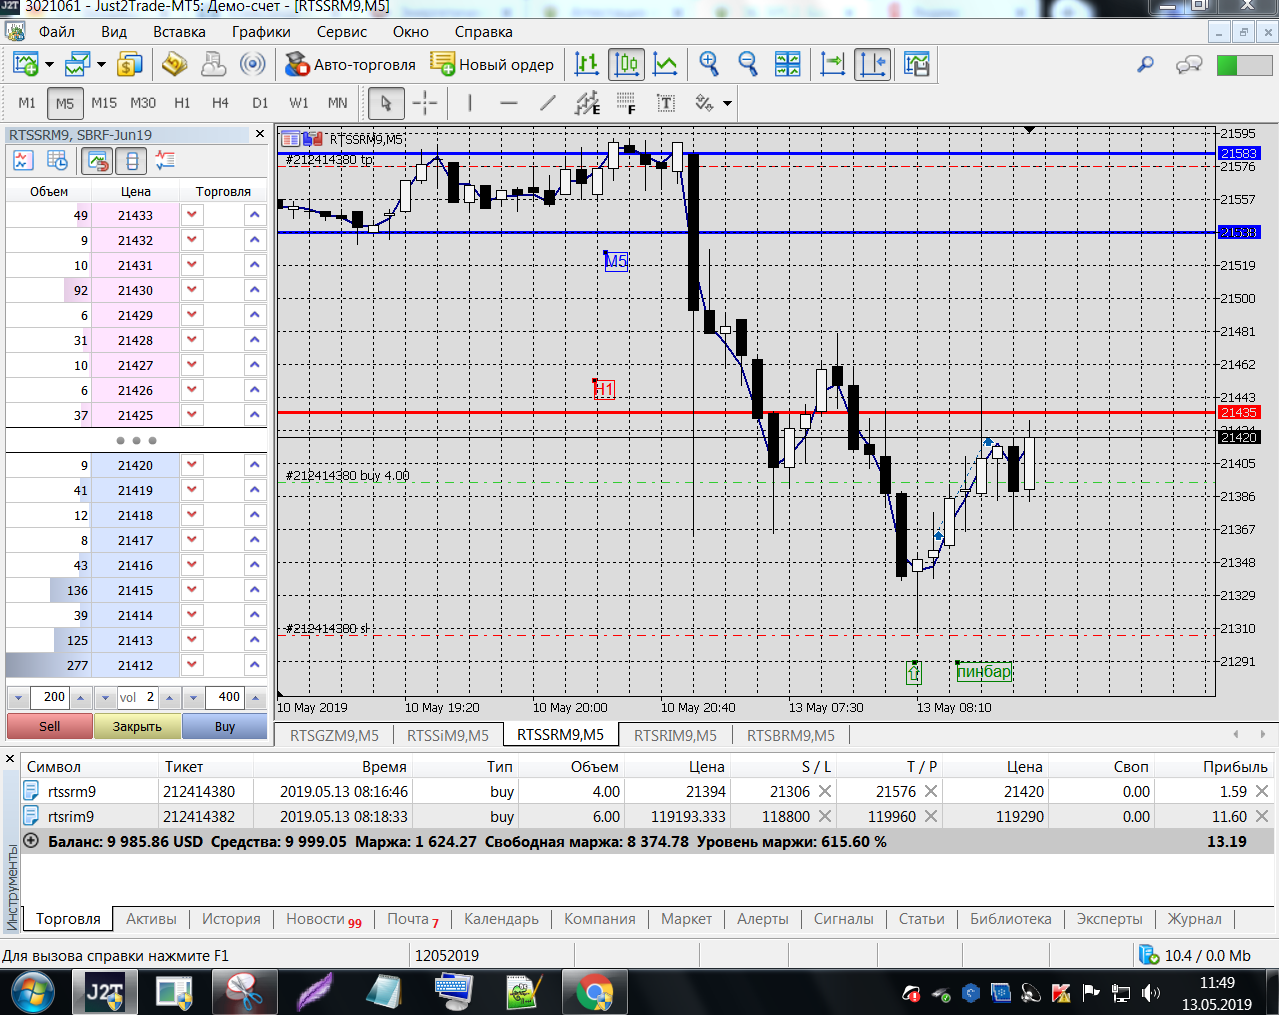Toggle the Авто-торговля auto-trading button
Screen dimensions: 1279x1015
click(350, 65)
